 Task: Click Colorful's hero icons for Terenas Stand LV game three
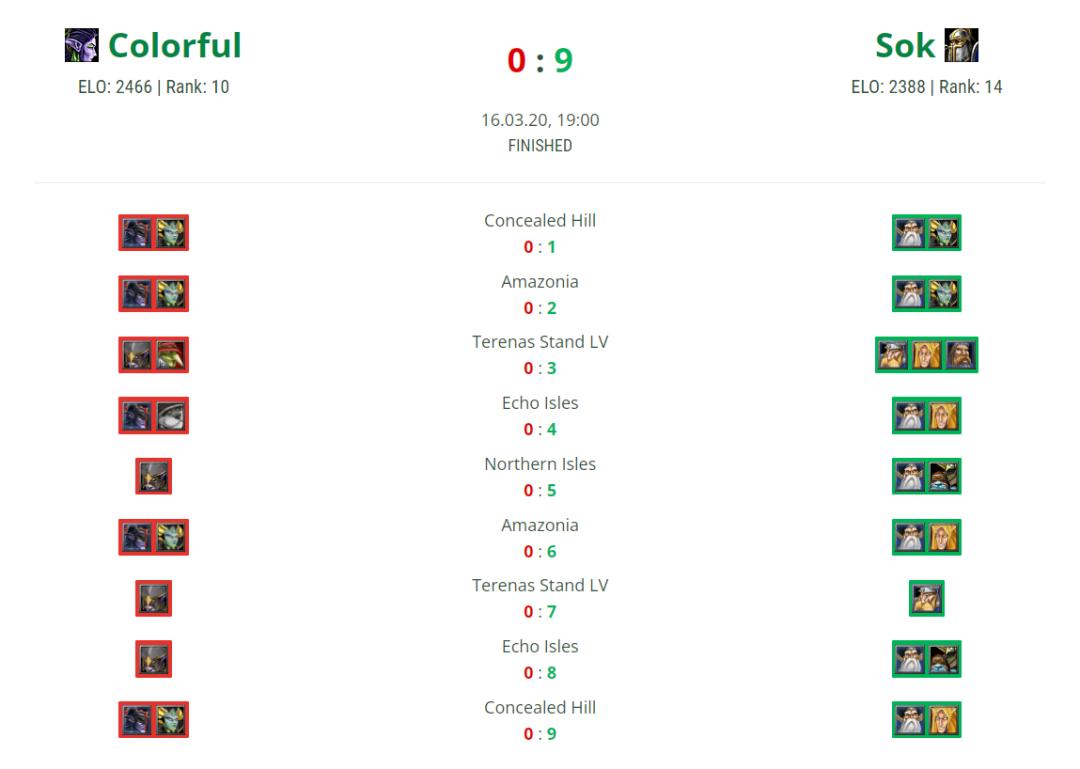click(154, 355)
